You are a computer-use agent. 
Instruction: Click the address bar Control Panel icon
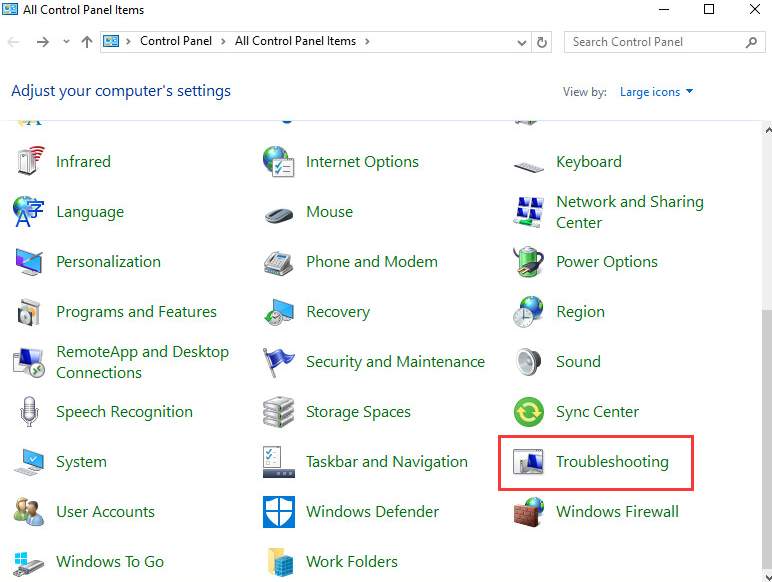click(111, 41)
